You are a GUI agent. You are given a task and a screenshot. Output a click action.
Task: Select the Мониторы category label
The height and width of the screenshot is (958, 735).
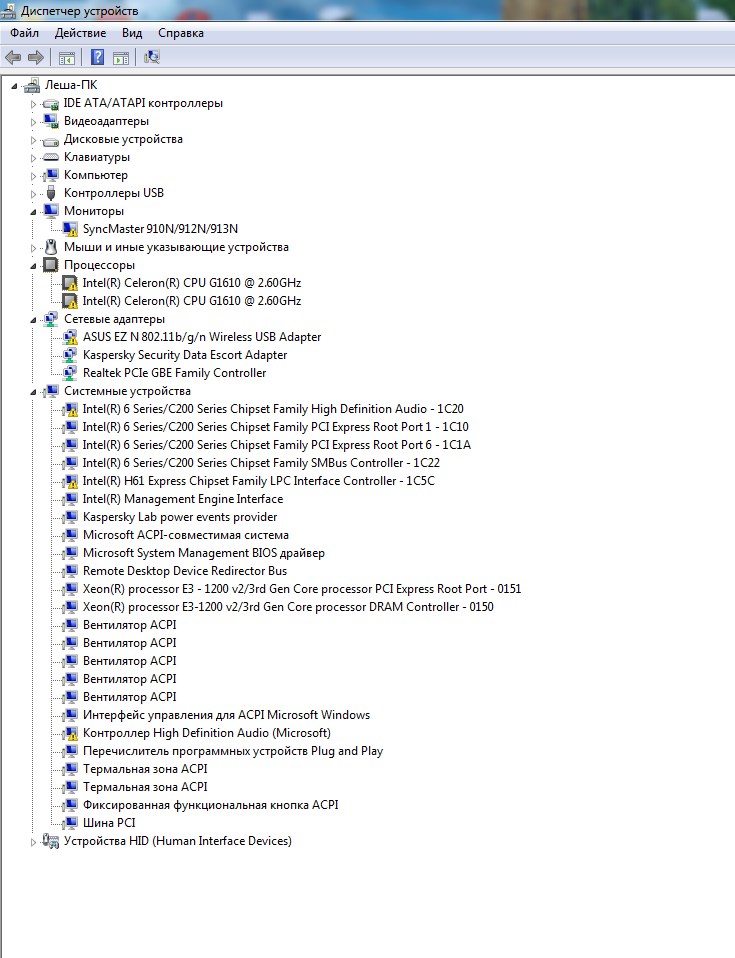point(93,211)
